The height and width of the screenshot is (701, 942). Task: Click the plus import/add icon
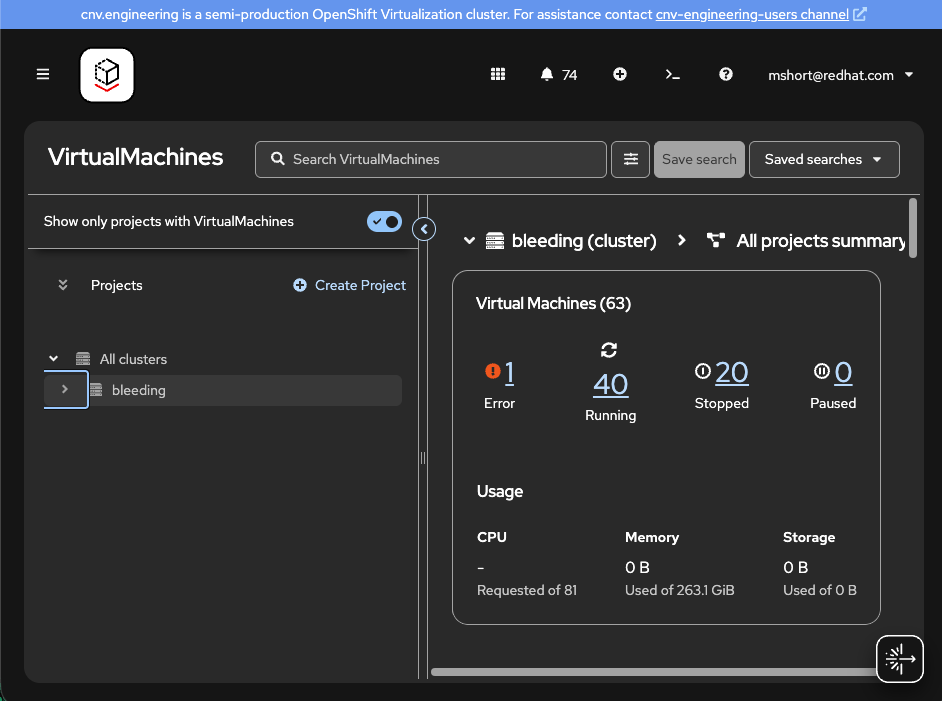coord(620,75)
